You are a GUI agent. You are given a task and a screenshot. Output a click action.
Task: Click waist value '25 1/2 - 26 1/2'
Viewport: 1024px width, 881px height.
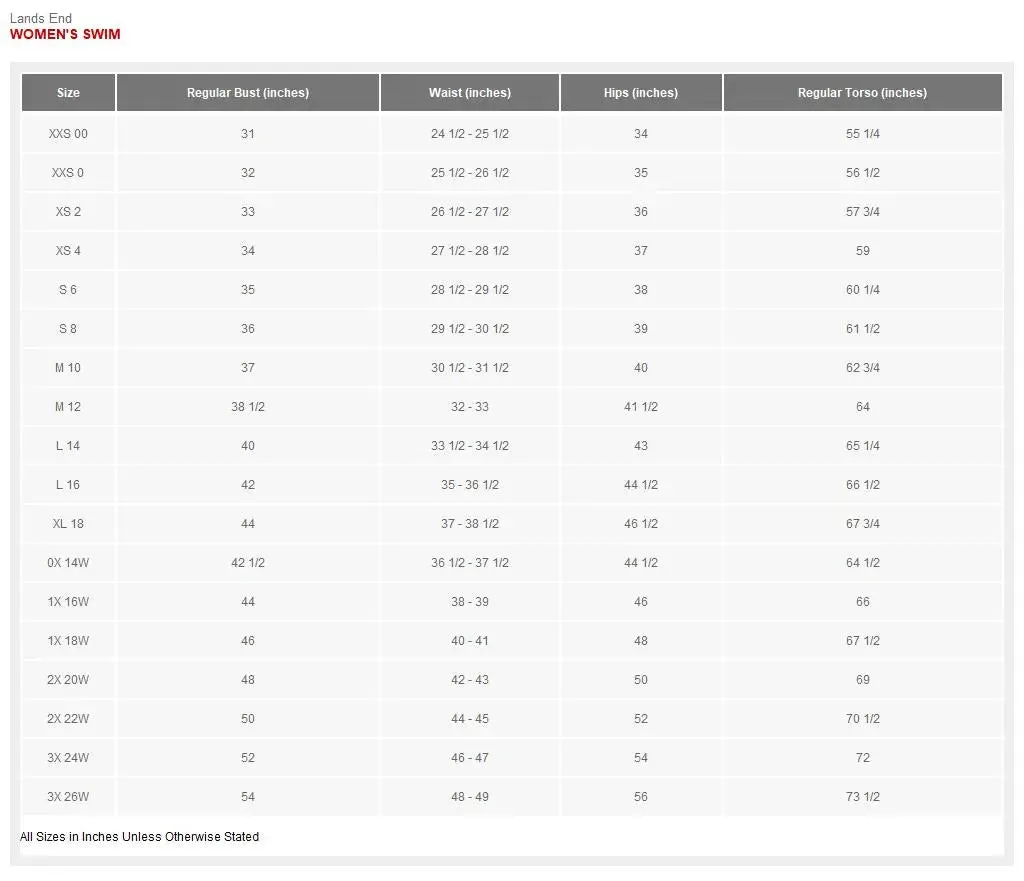click(470, 172)
